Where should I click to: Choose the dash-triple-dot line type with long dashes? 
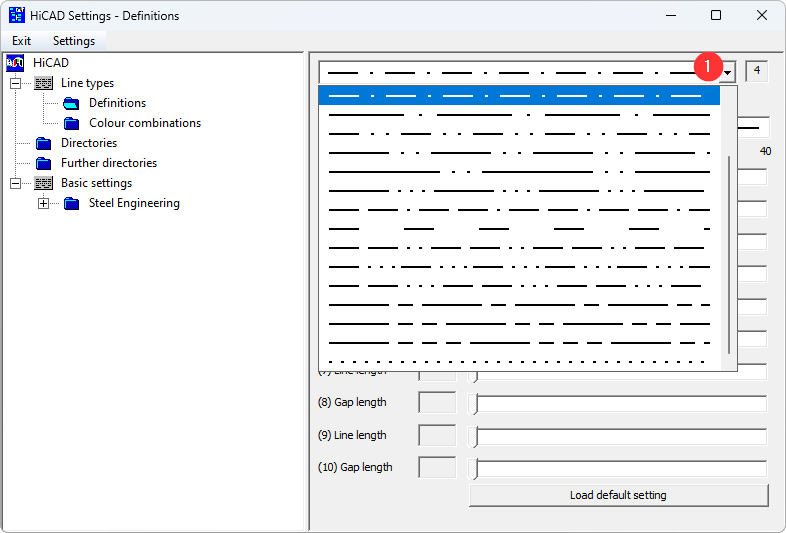coord(519,191)
